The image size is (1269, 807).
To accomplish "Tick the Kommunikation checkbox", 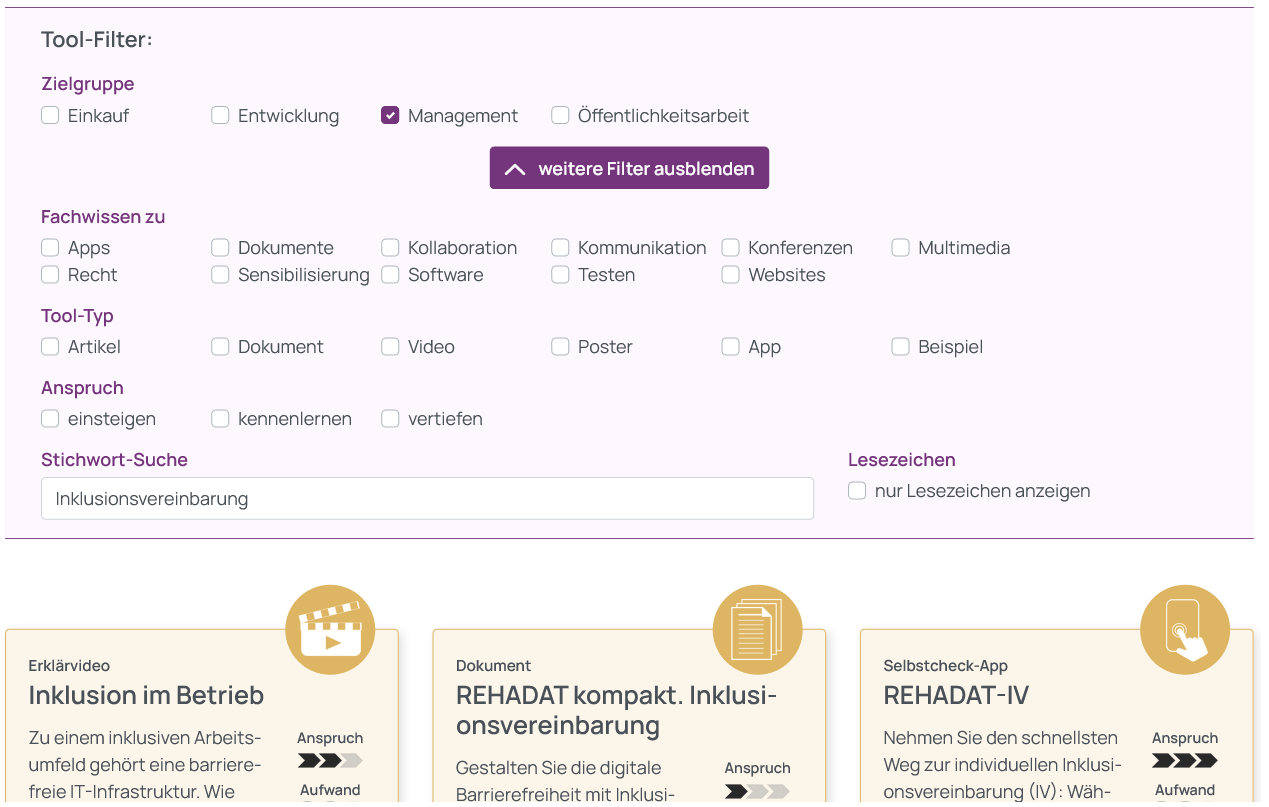I will pyautogui.click(x=560, y=247).
